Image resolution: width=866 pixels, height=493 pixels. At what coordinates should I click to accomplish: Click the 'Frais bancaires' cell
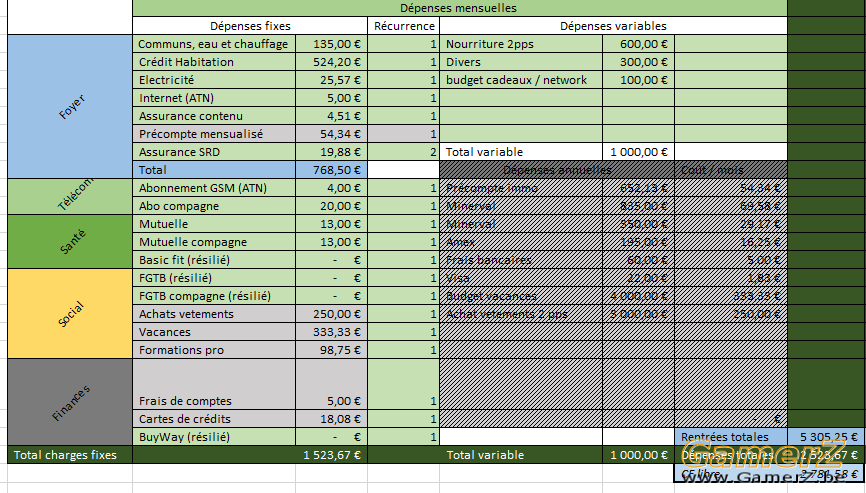(x=521, y=260)
